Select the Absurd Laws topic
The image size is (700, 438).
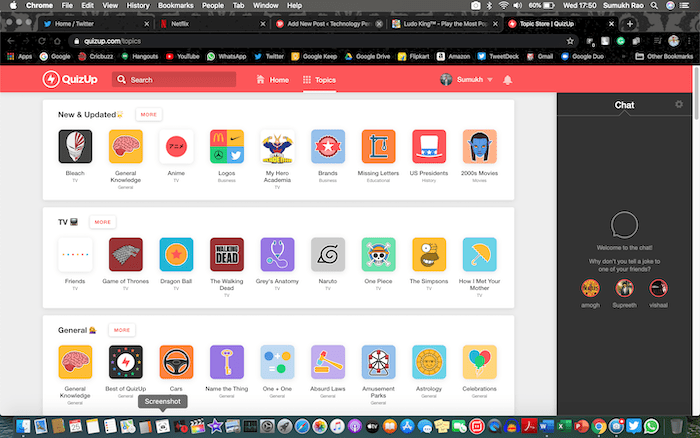(328, 362)
